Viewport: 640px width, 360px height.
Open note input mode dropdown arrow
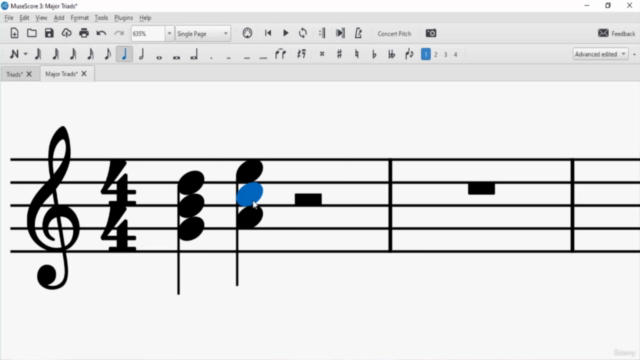25,54
